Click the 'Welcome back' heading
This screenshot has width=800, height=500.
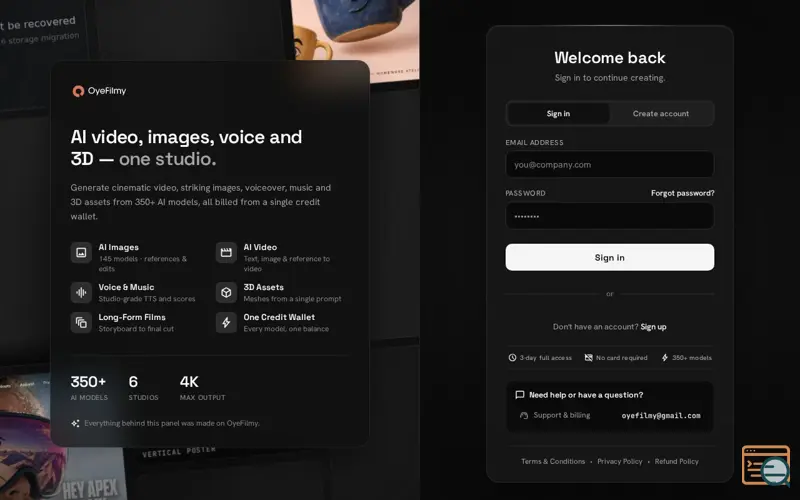[x=610, y=58]
